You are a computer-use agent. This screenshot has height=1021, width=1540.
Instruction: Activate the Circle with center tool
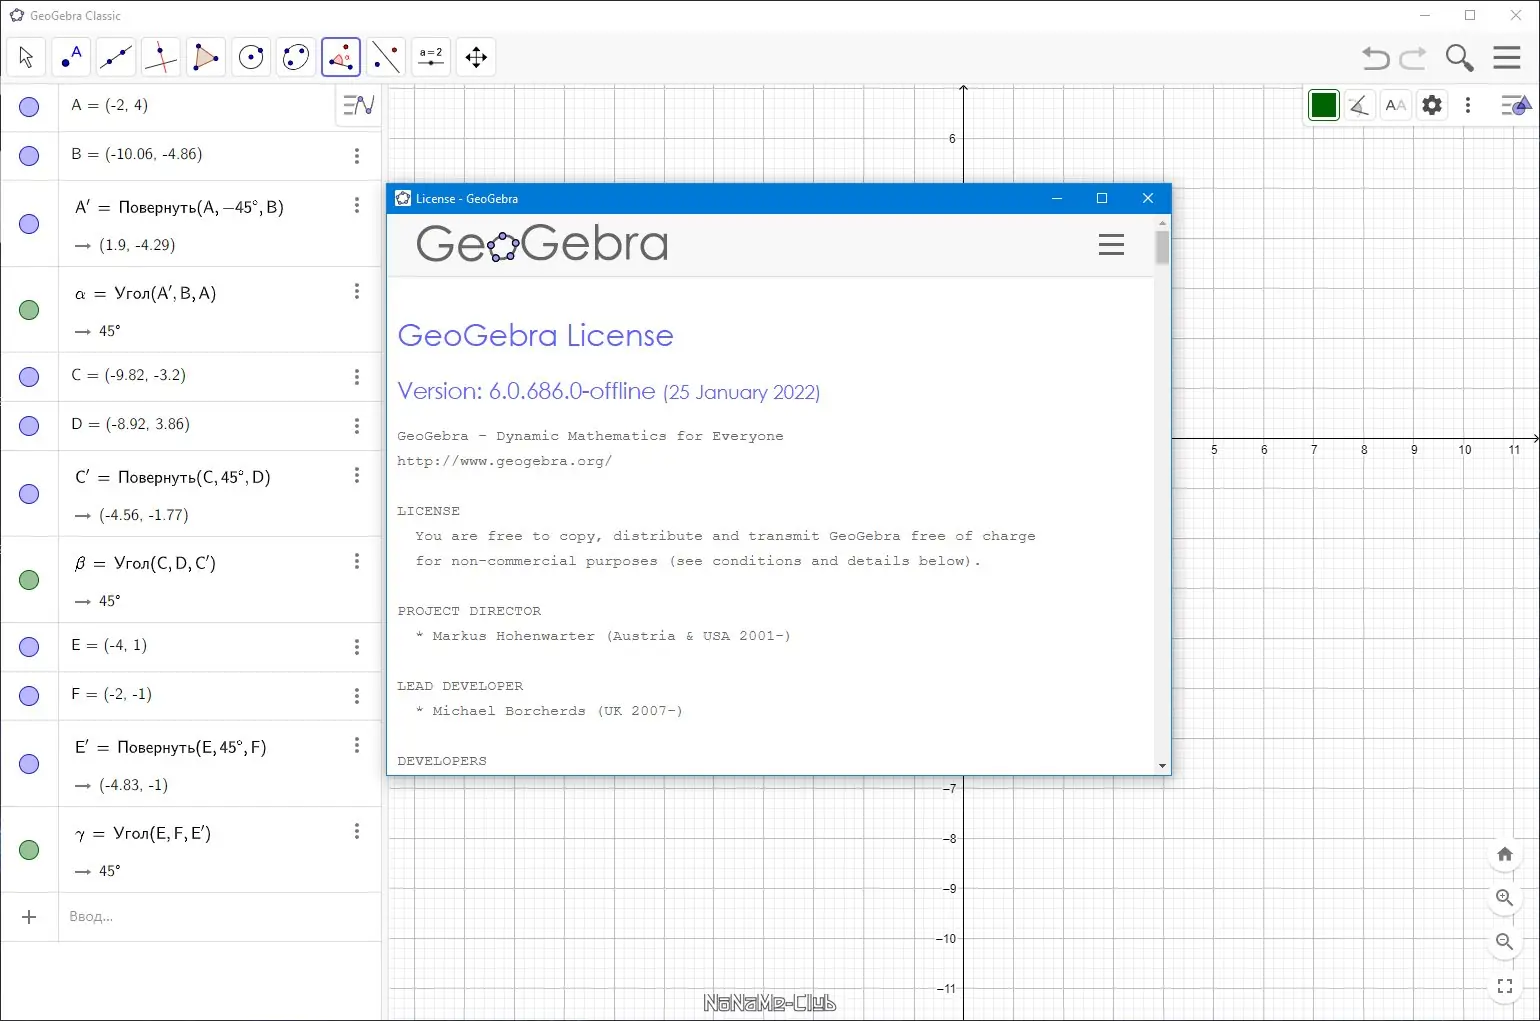click(x=251, y=57)
